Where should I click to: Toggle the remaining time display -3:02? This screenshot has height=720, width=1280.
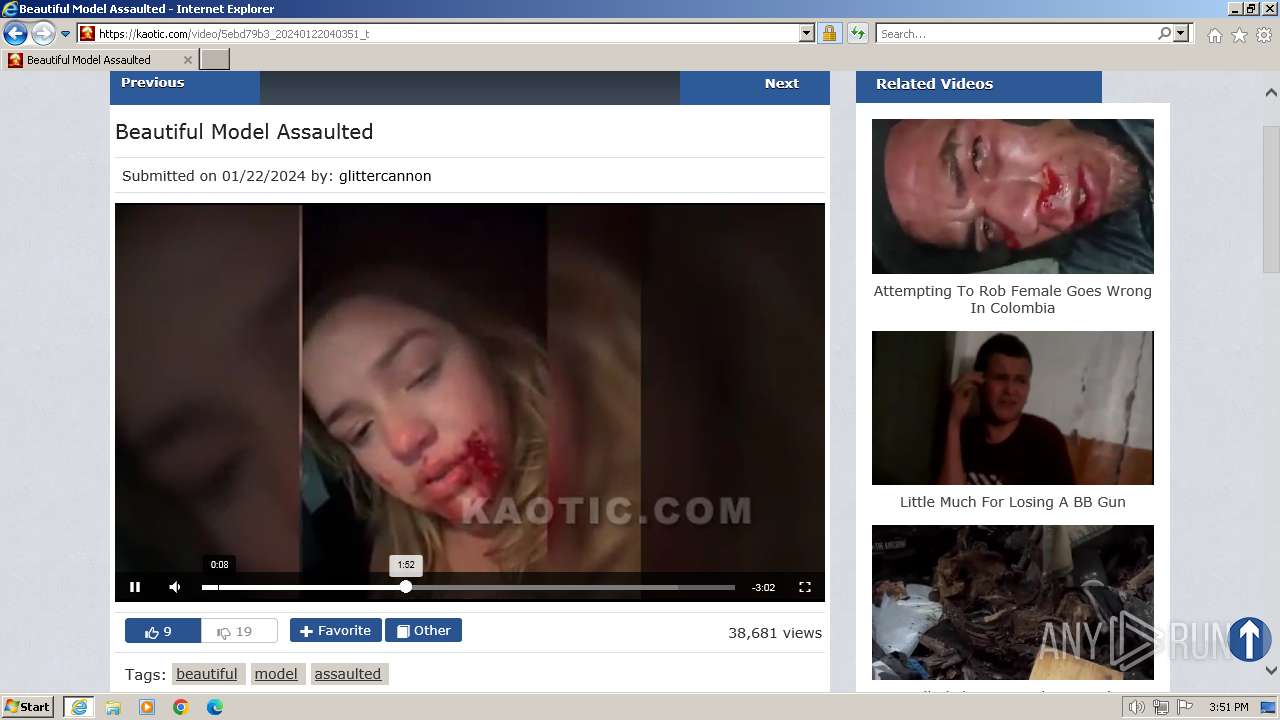pyautogui.click(x=763, y=588)
